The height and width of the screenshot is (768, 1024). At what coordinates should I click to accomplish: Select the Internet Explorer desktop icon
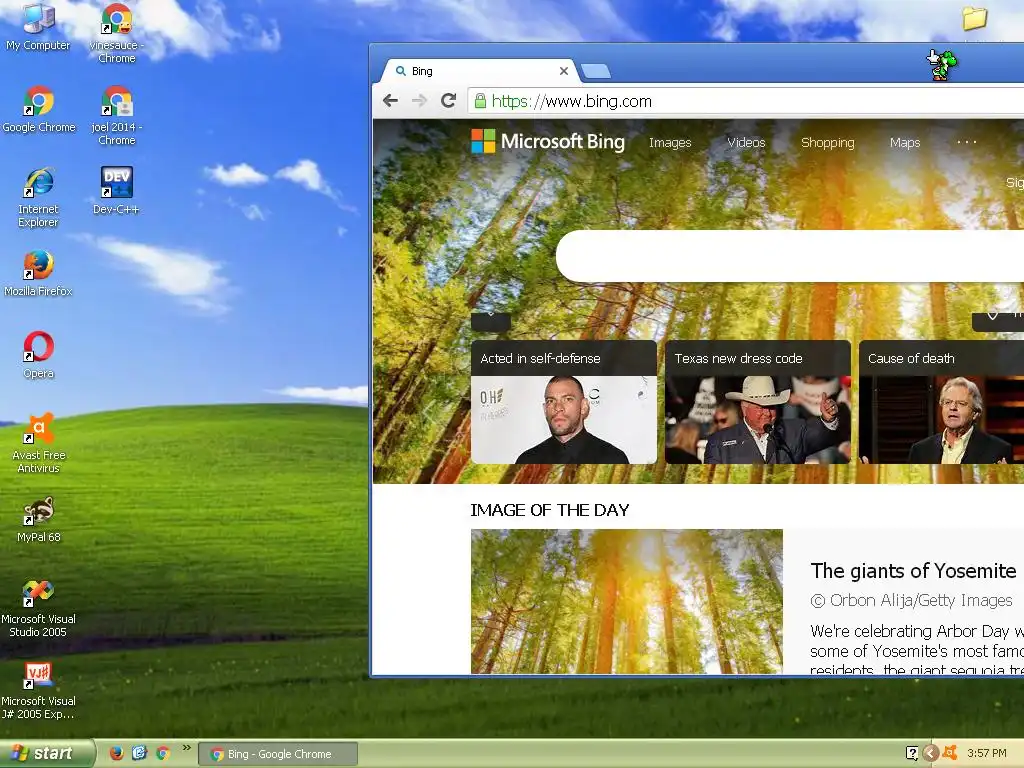(x=38, y=197)
